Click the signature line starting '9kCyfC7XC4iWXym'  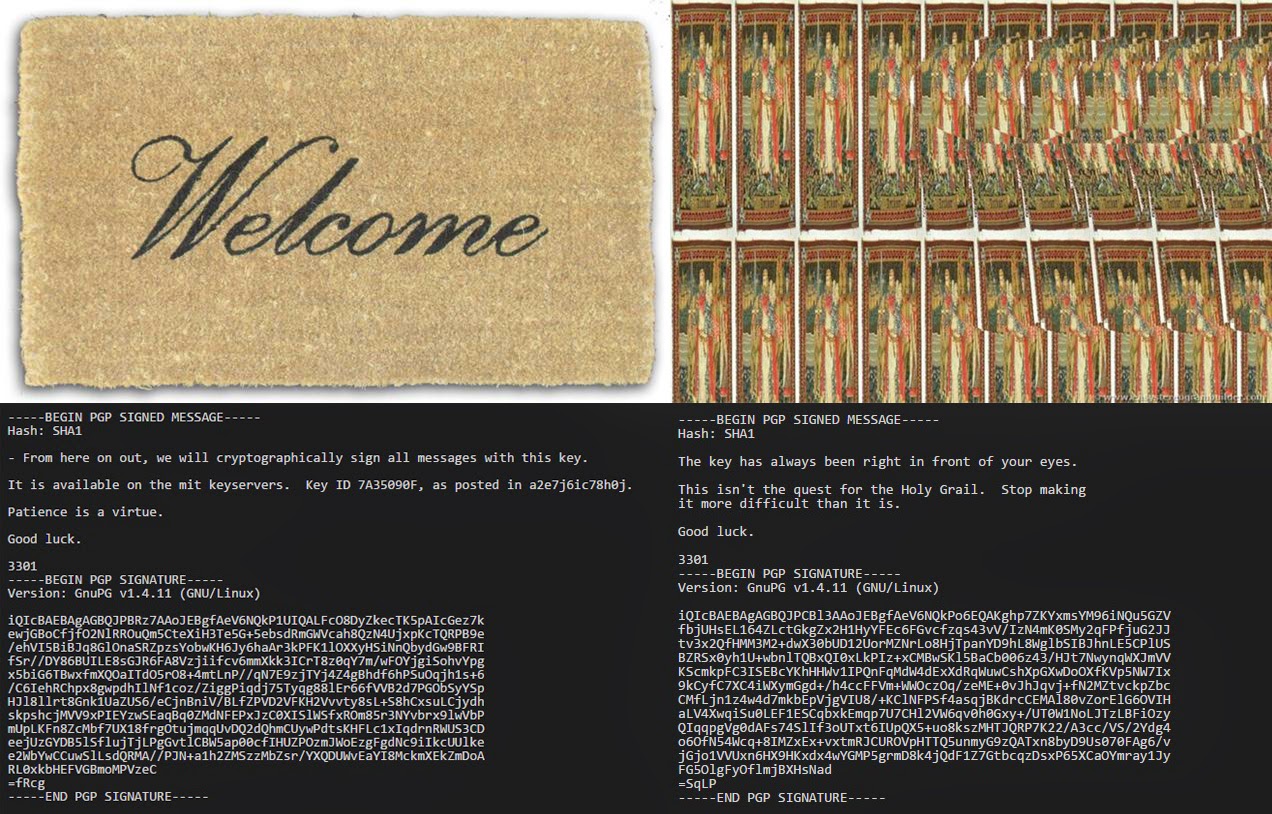point(924,685)
